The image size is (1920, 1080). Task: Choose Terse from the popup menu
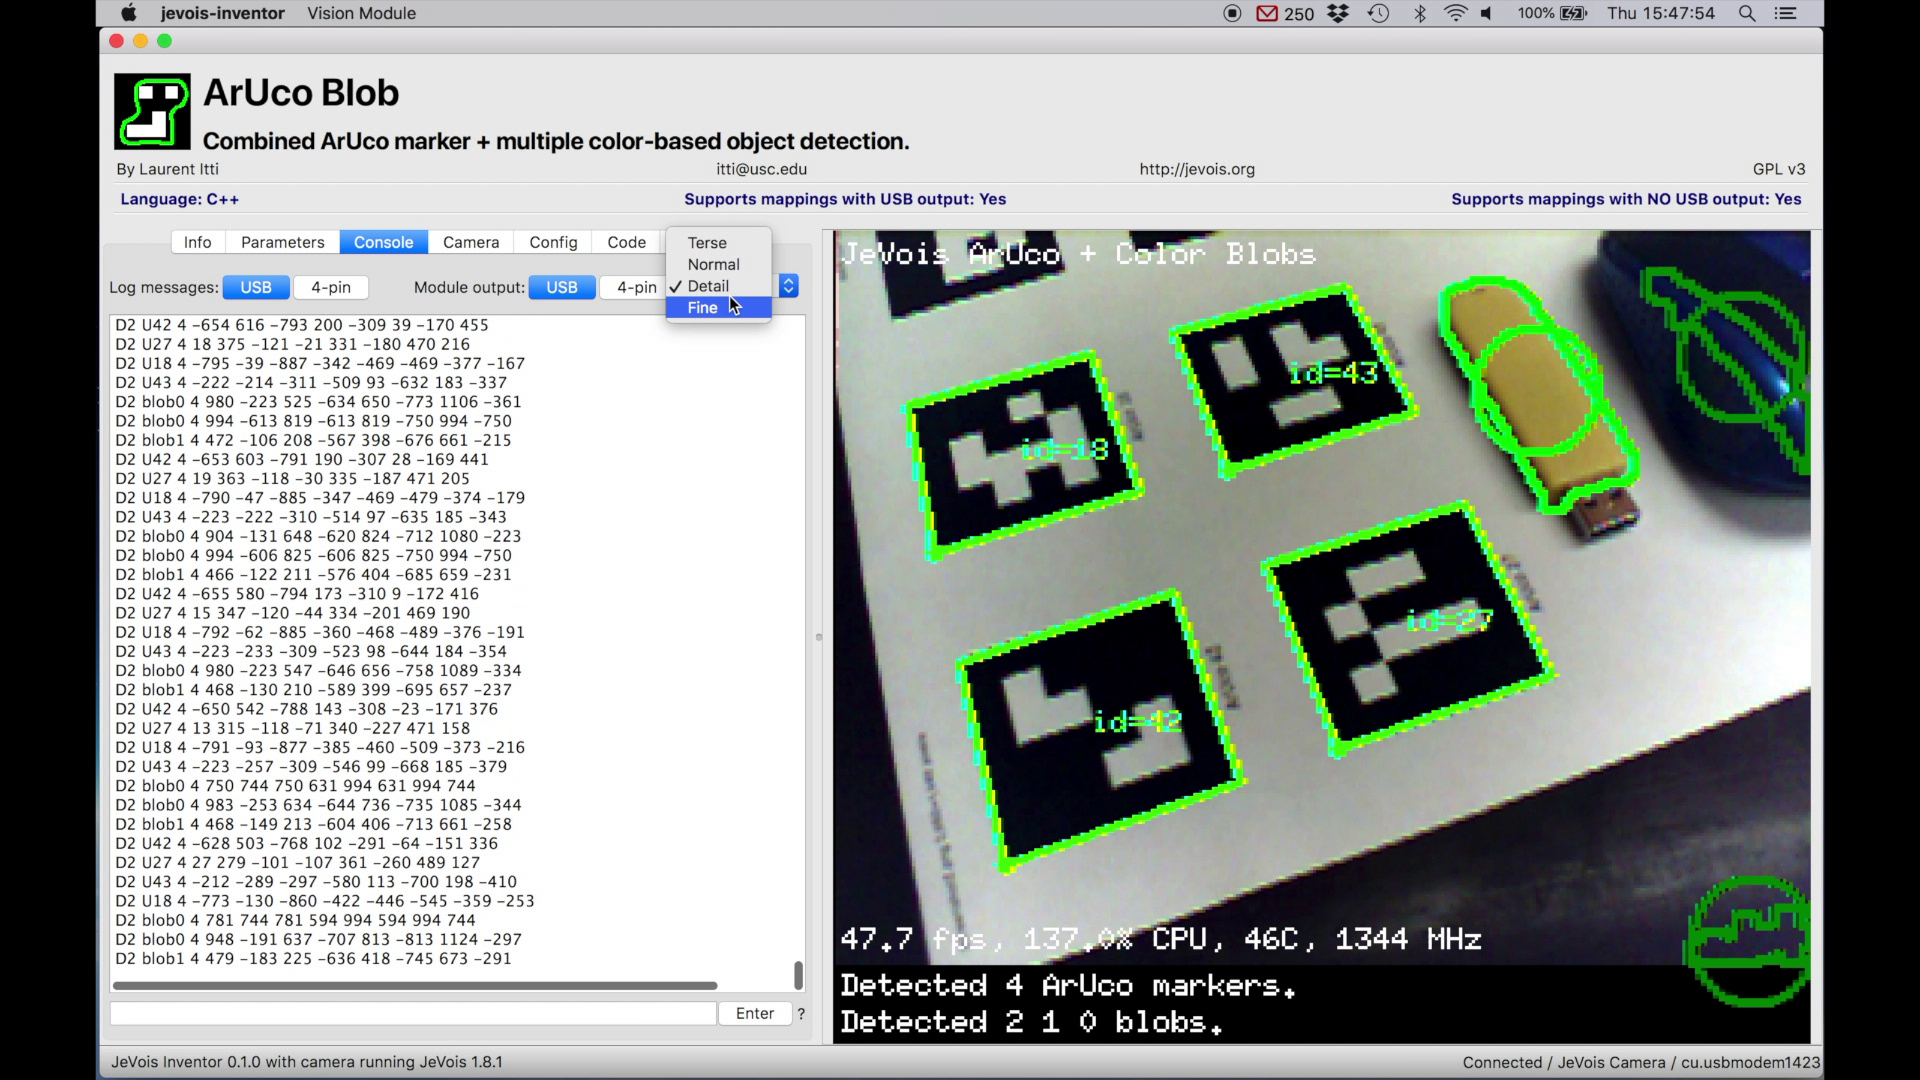click(719, 243)
